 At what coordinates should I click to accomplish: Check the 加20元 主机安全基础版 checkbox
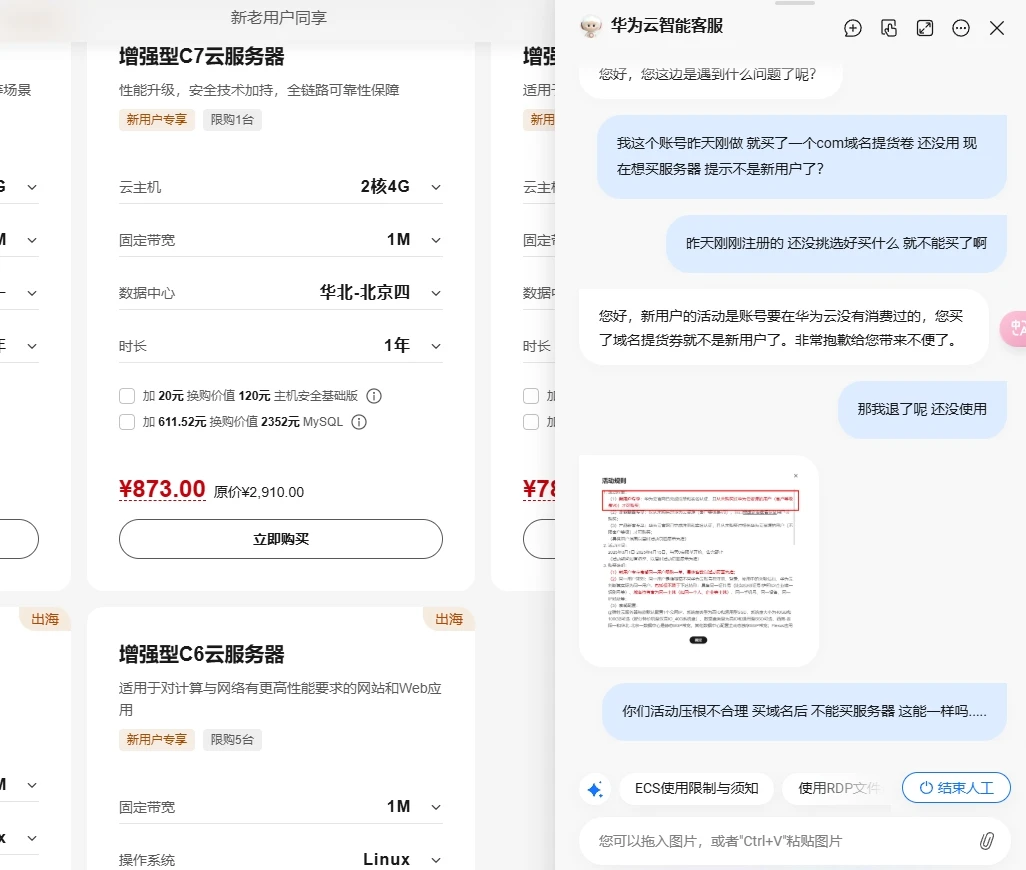click(x=127, y=396)
